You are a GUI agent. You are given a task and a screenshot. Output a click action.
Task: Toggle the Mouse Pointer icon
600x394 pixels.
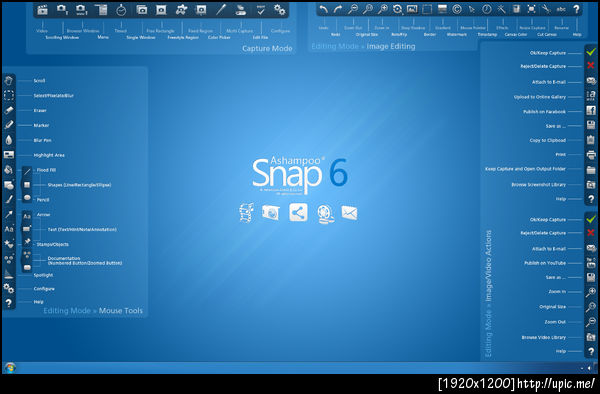point(472,9)
